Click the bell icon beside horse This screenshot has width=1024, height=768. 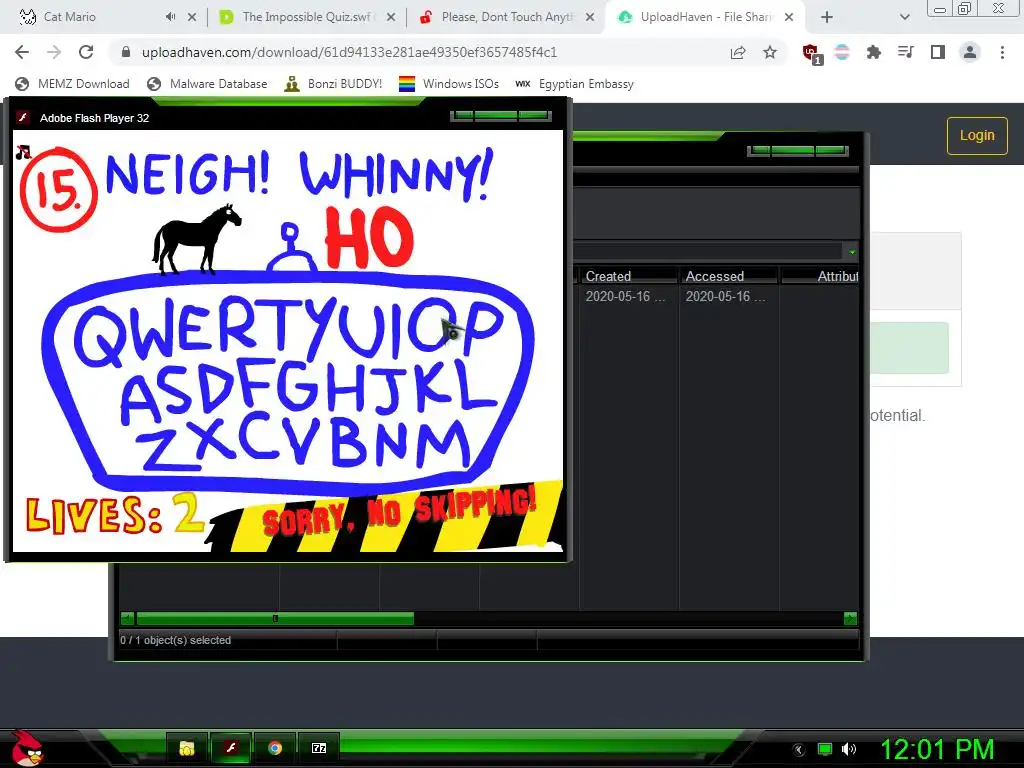click(291, 248)
